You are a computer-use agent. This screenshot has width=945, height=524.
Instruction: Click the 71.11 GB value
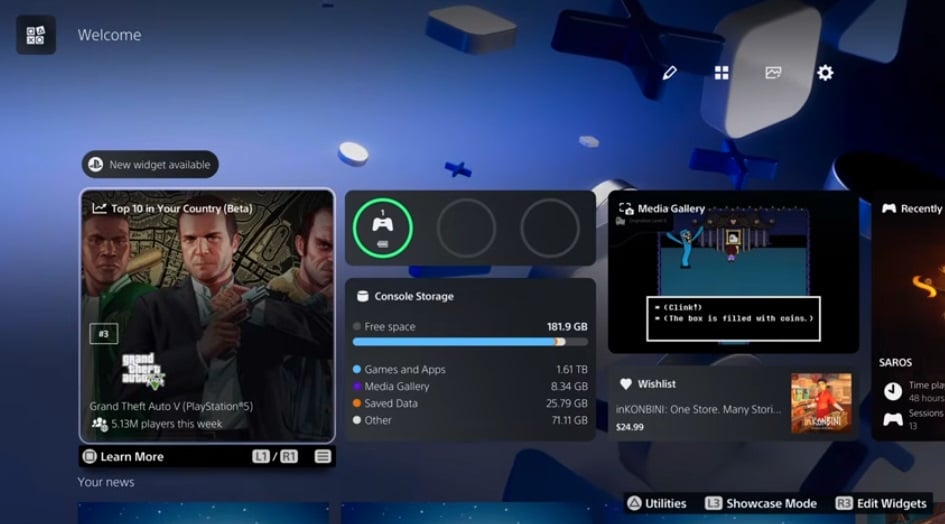click(570, 420)
